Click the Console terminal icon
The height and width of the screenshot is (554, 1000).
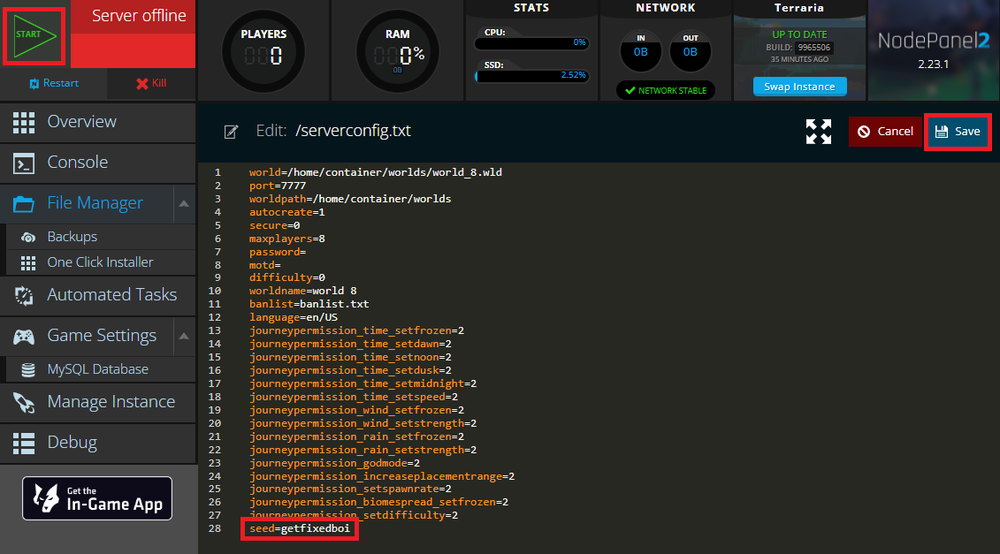tap(24, 162)
